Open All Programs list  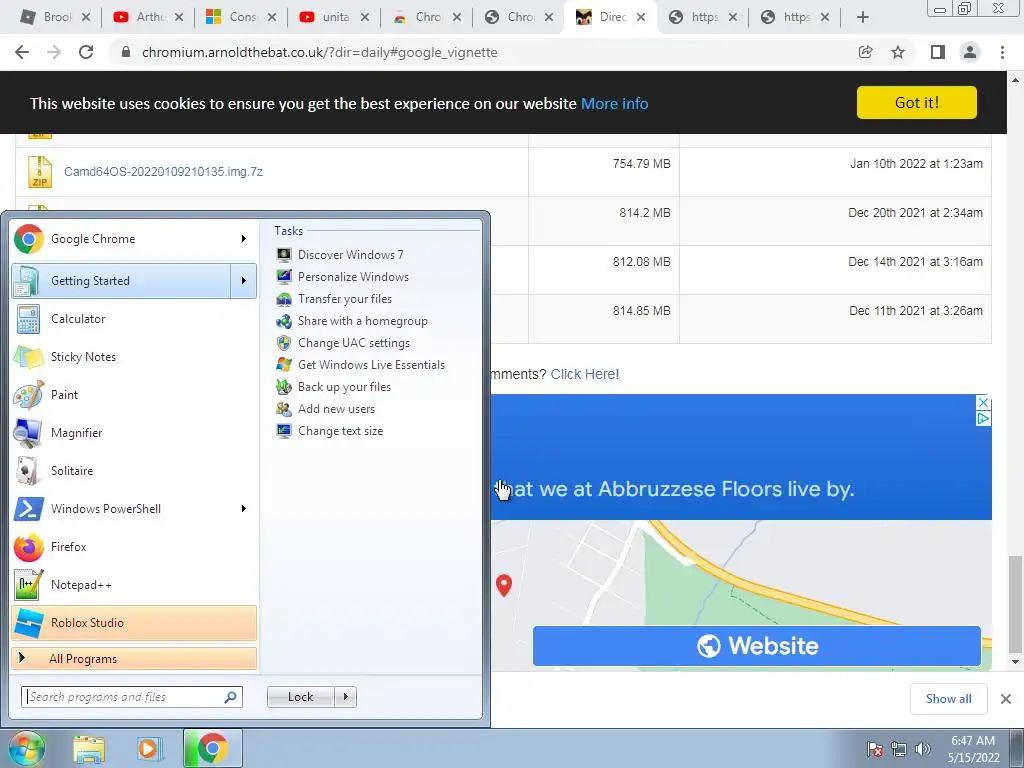[x=133, y=658]
